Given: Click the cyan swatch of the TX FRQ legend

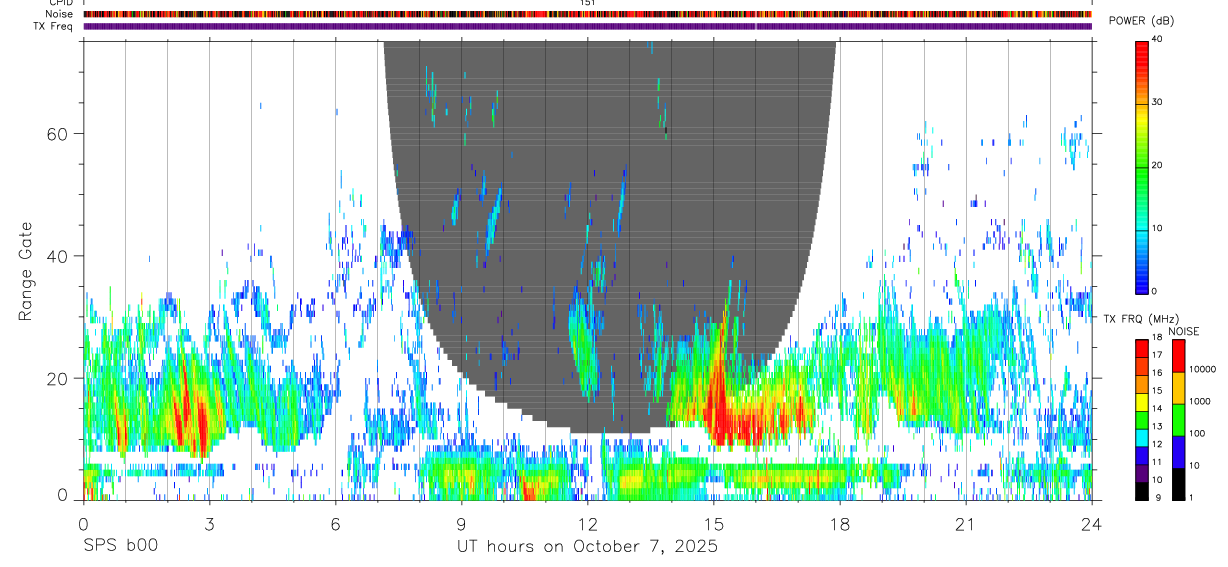Looking at the screenshot, I should pyautogui.click(x=1142, y=437).
